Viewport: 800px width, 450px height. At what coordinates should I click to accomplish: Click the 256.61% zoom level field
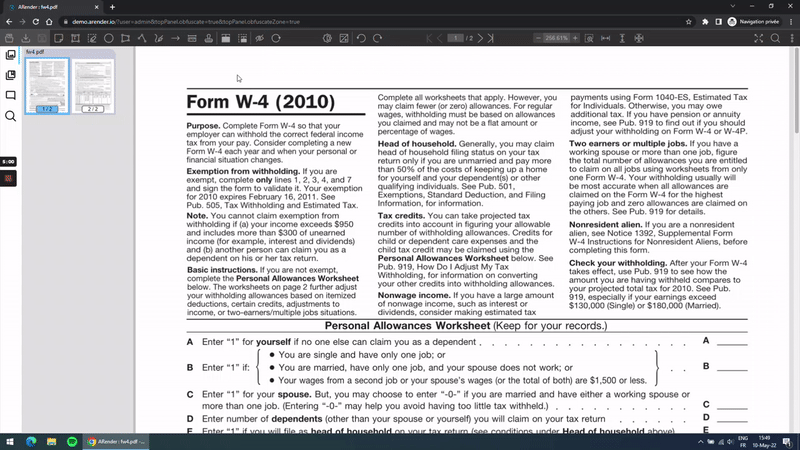556,38
